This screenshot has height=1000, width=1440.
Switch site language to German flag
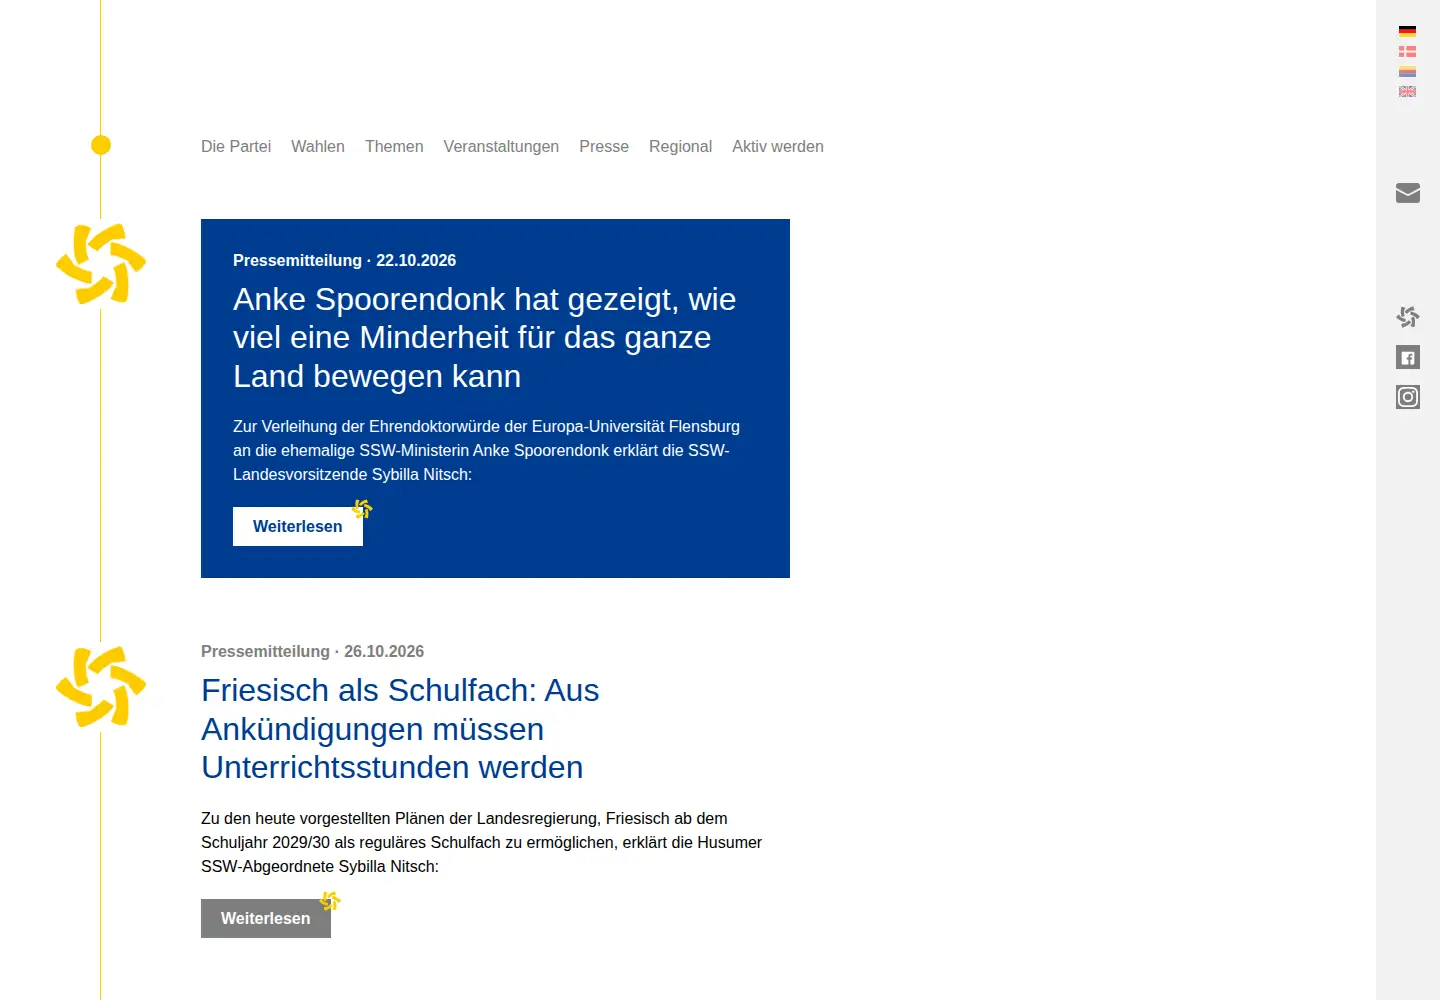pyautogui.click(x=1407, y=31)
